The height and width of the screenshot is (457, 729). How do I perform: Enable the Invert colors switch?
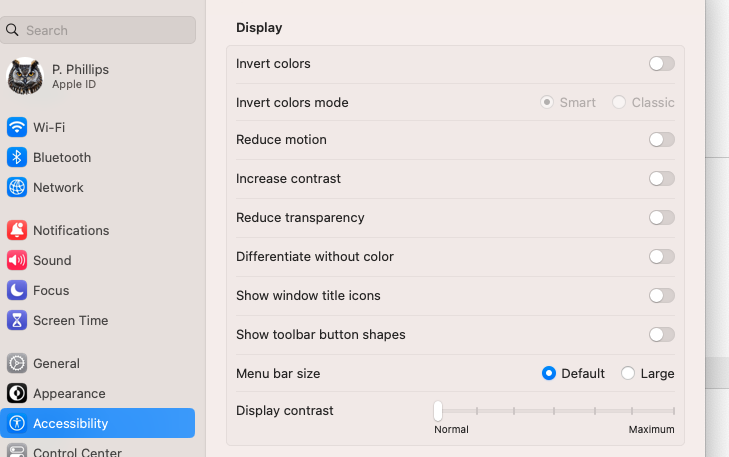[x=661, y=63]
